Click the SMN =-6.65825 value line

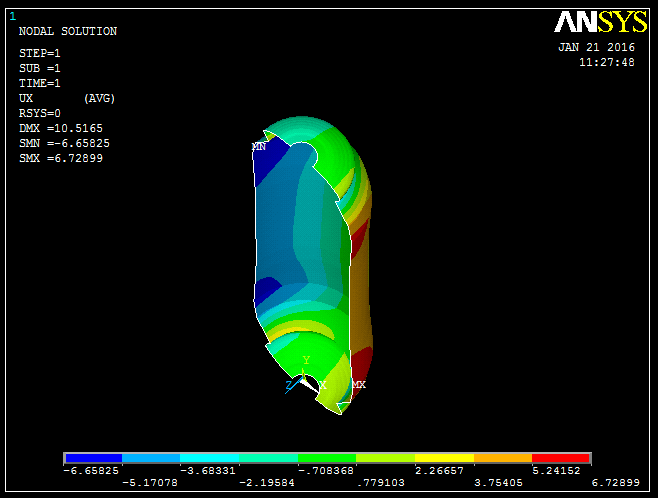[64, 143]
